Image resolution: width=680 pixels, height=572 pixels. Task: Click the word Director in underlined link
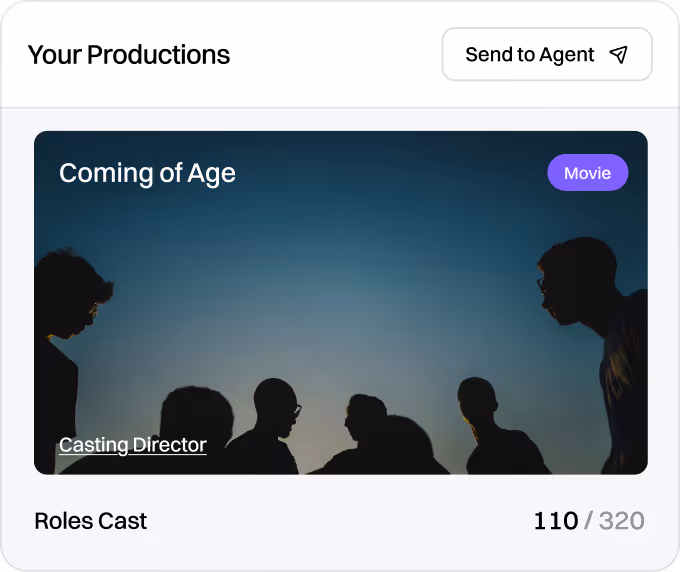pos(170,445)
